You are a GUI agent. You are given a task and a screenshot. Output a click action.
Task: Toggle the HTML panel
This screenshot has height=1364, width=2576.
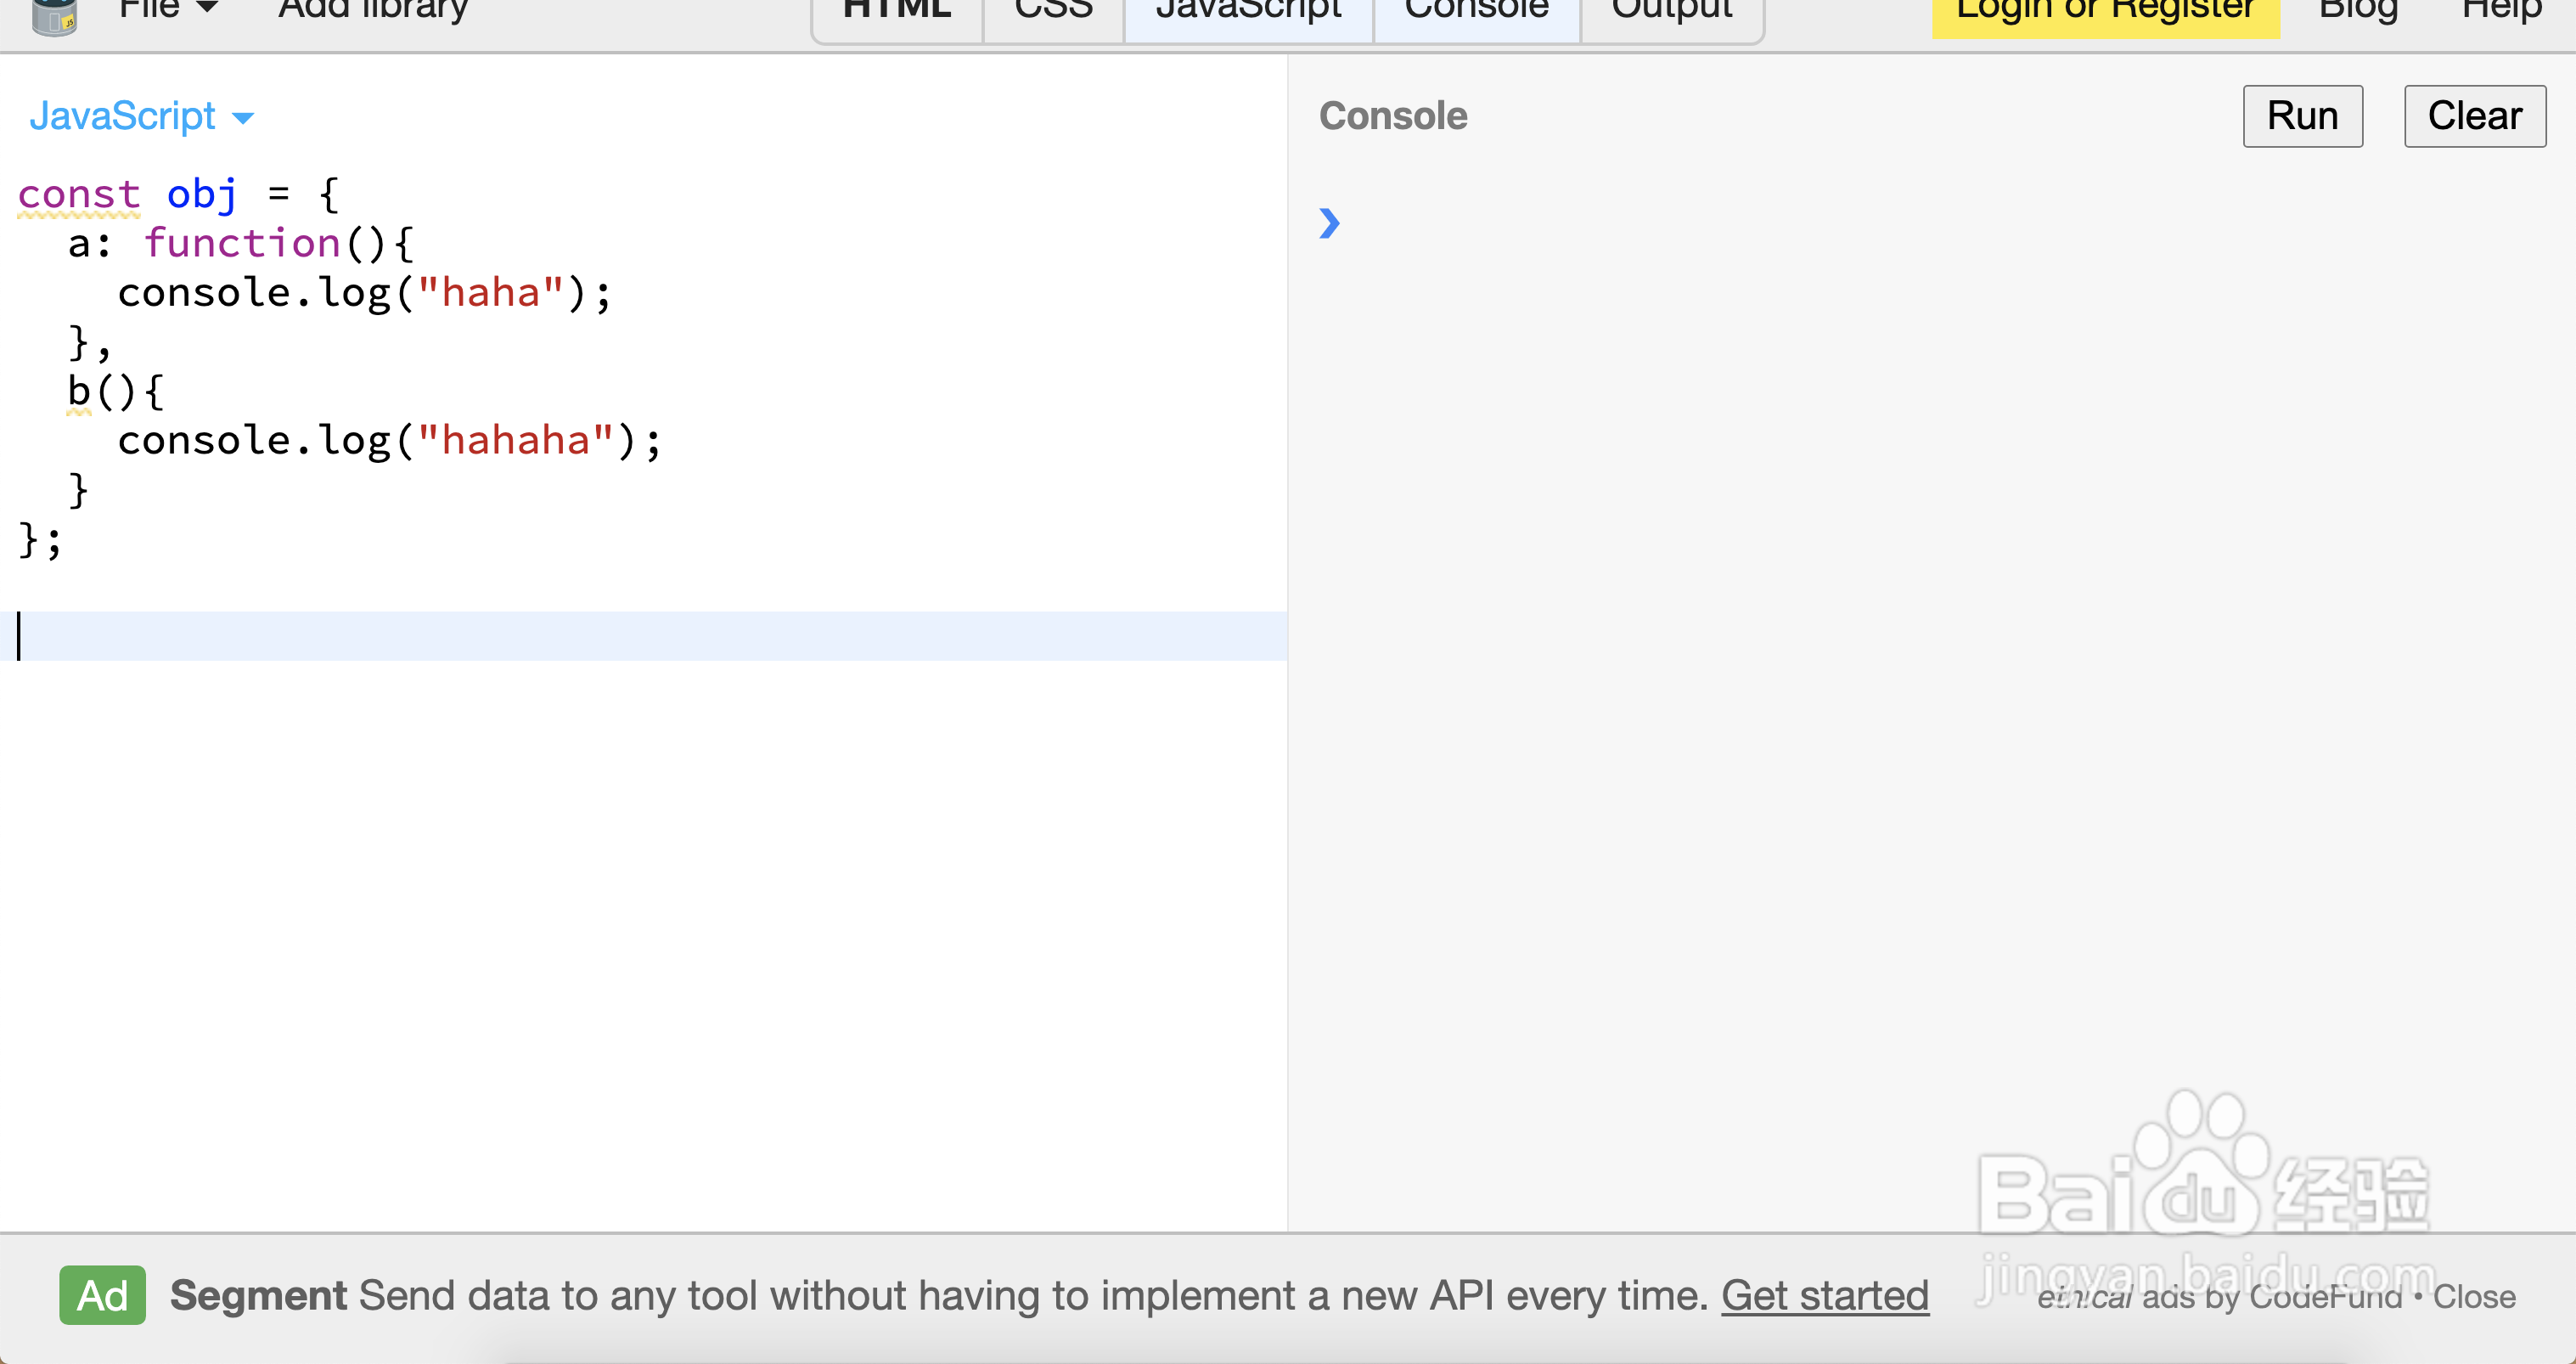pyautogui.click(x=896, y=12)
